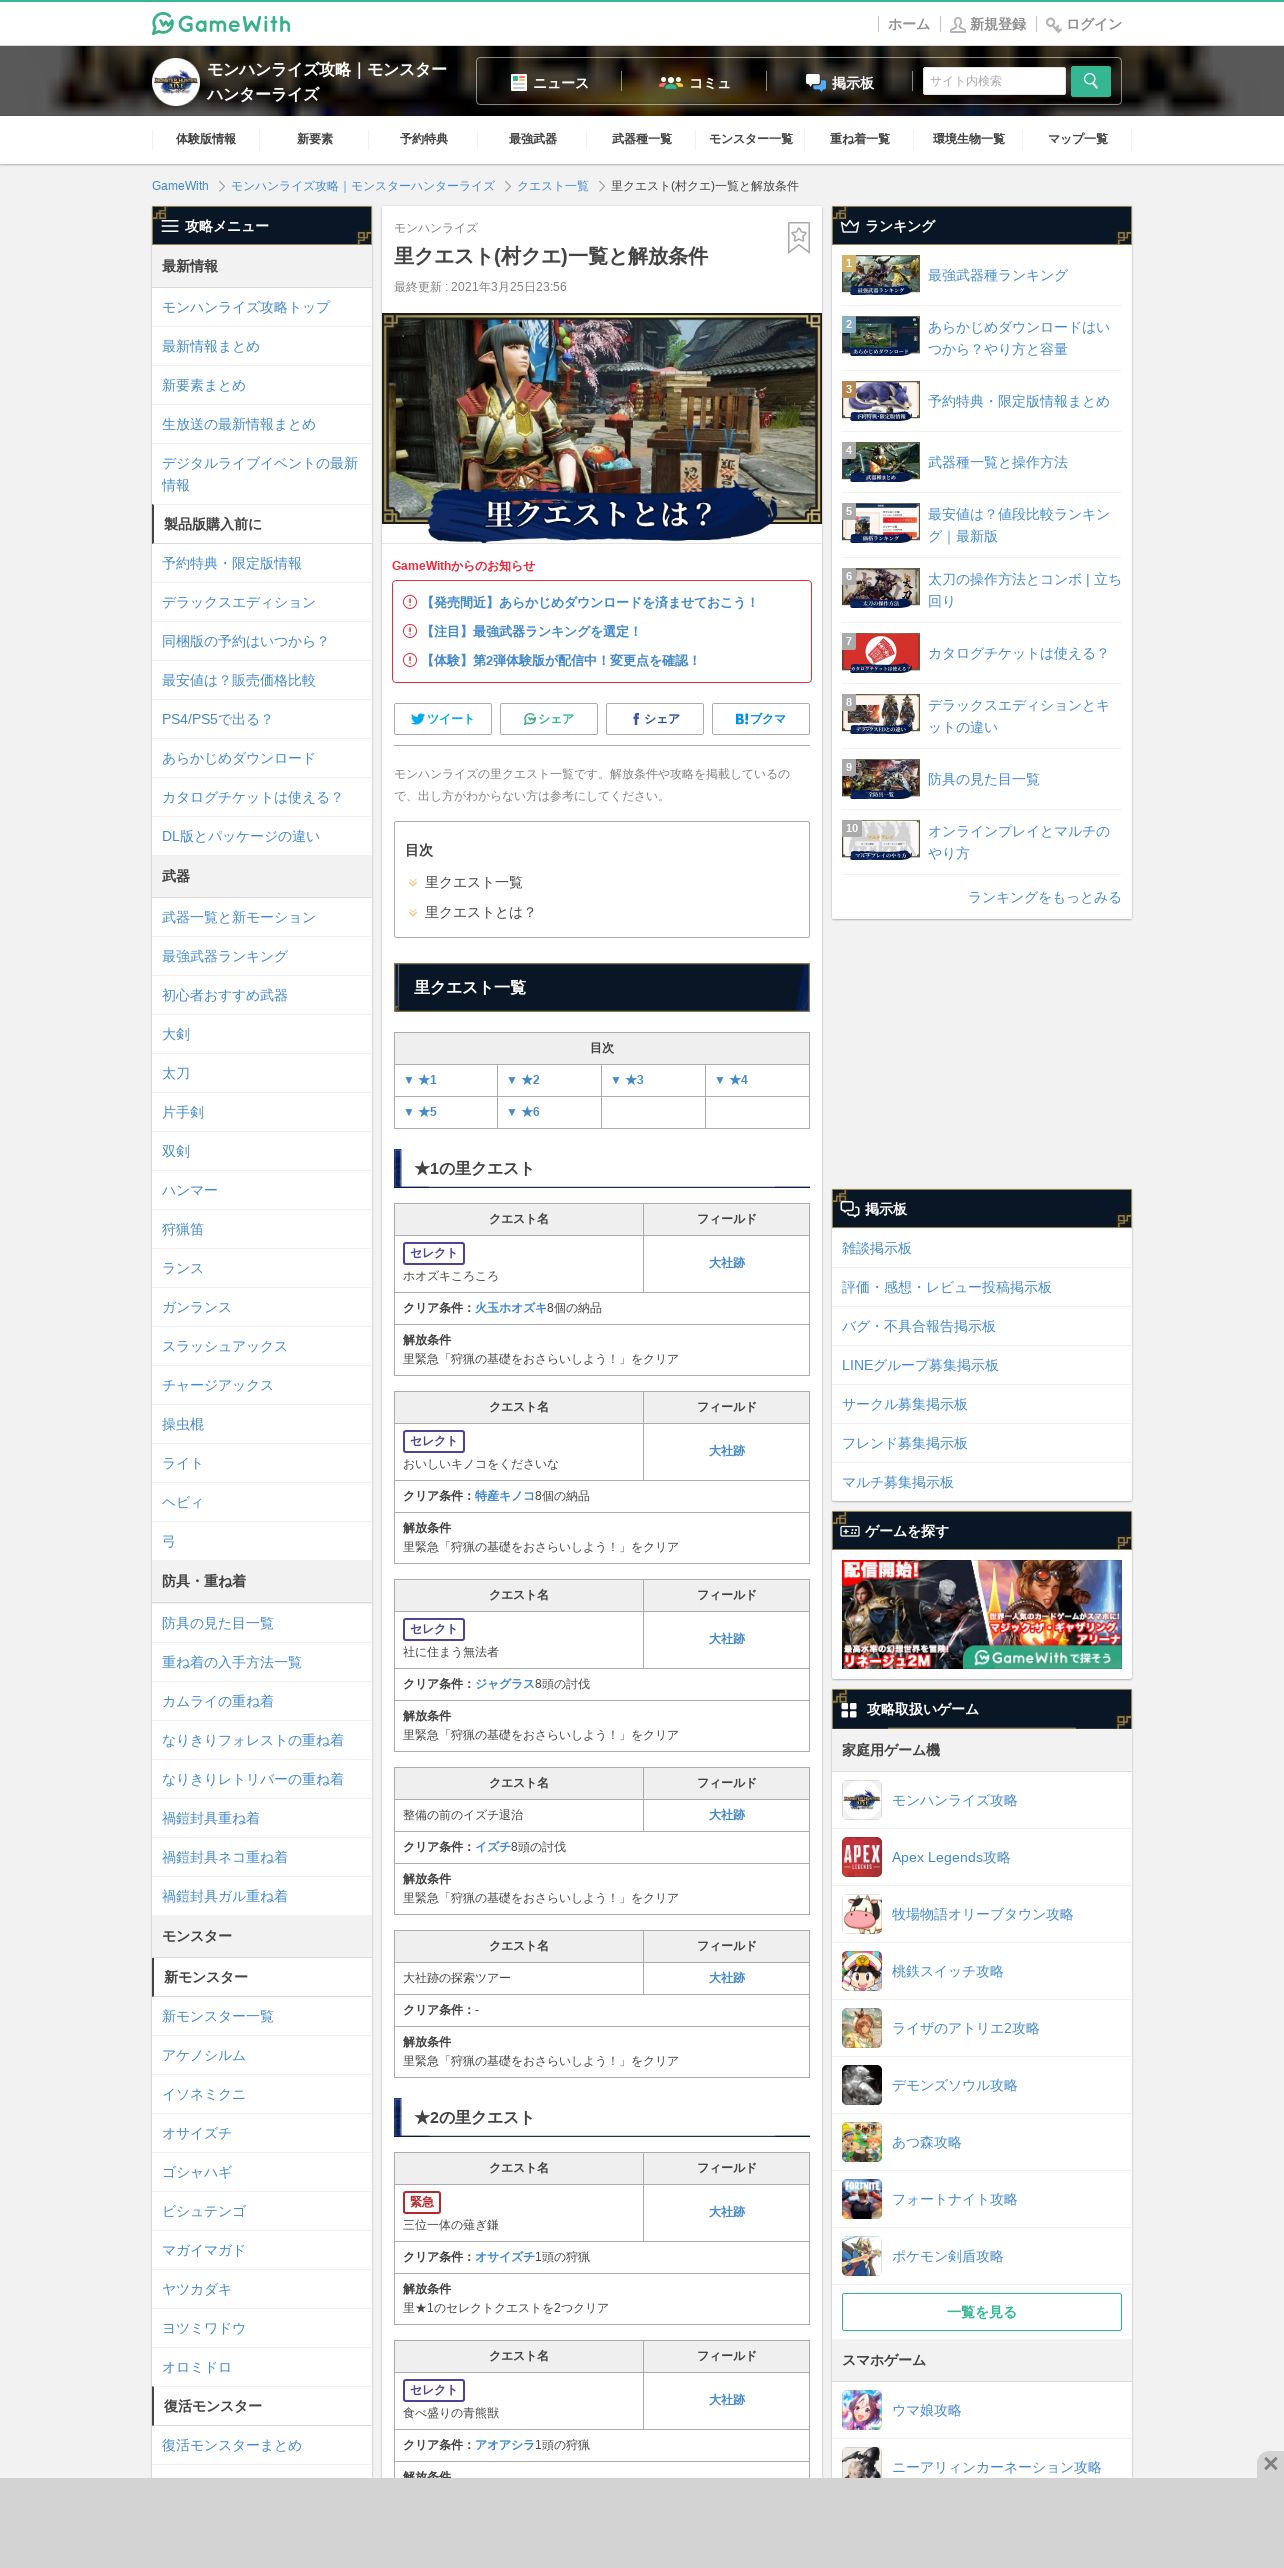This screenshot has height=2568, width=1284.
Task: Jump to 里クエストとは？ in contents
Action: coord(480,912)
